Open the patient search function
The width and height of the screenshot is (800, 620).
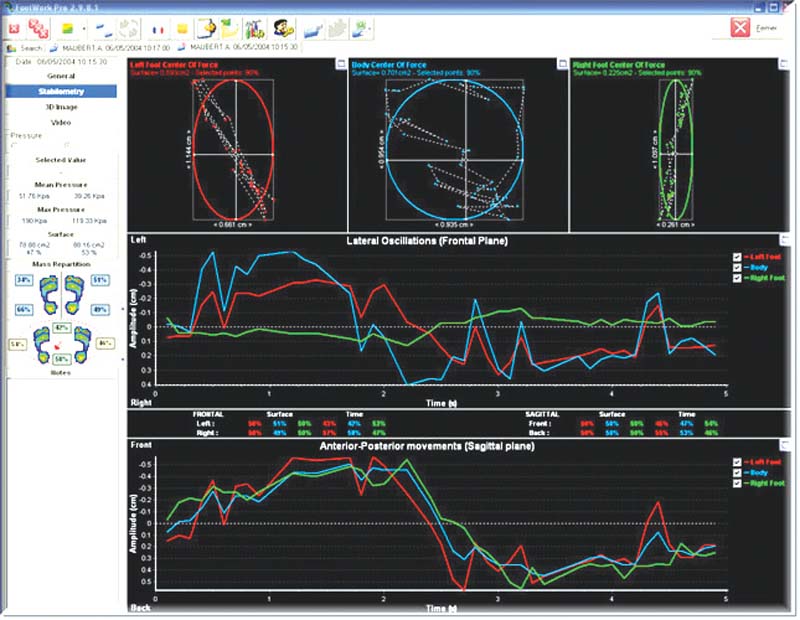click(25, 47)
